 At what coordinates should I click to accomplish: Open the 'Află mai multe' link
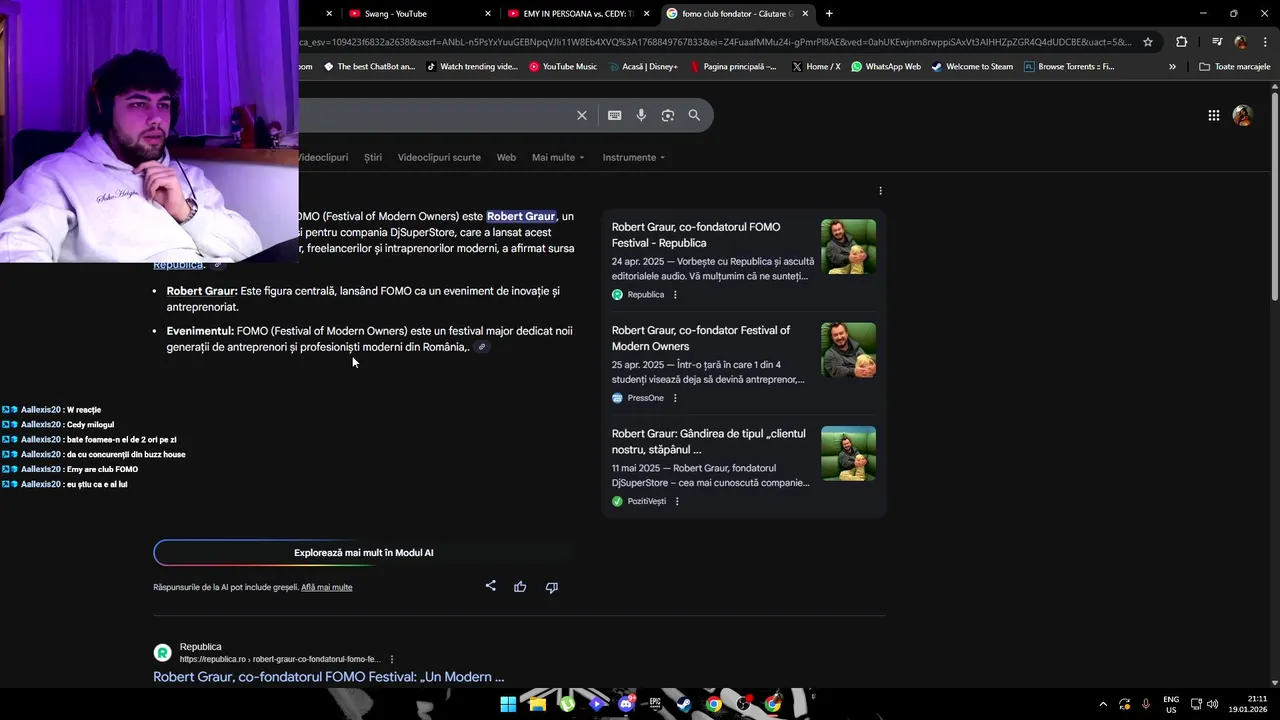tap(327, 587)
